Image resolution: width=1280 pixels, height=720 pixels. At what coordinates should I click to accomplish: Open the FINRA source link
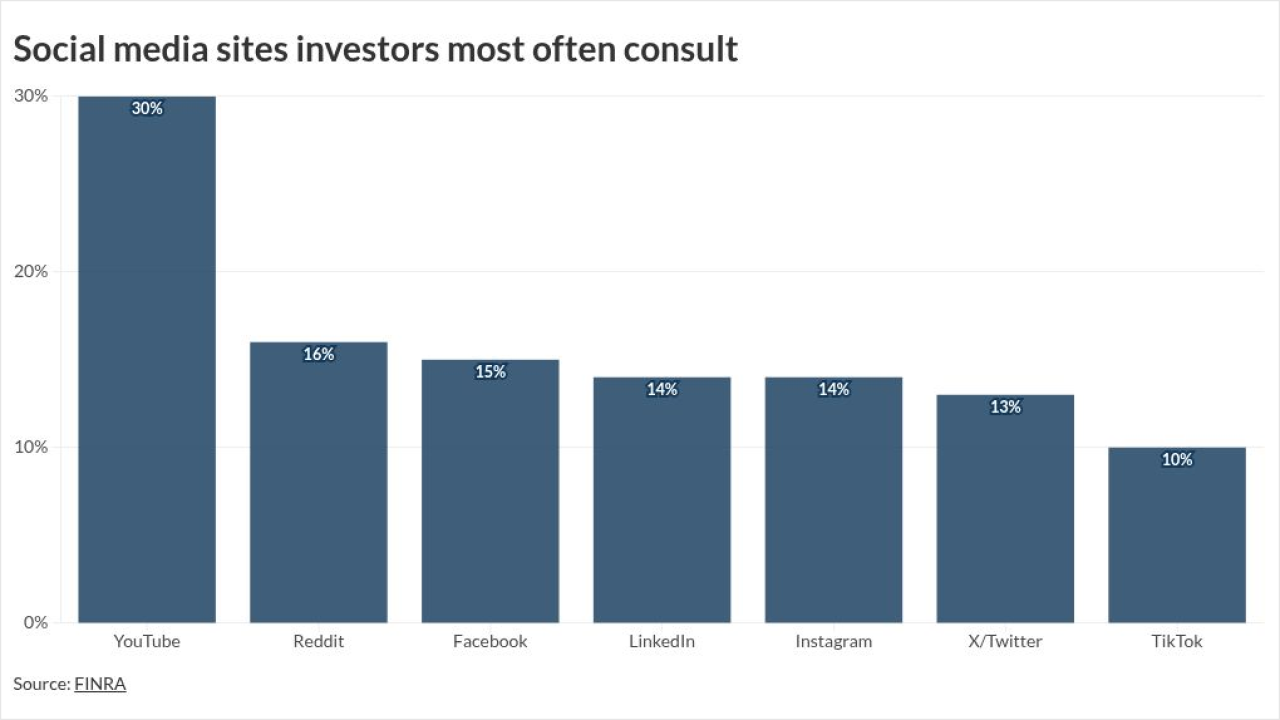(x=100, y=684)
